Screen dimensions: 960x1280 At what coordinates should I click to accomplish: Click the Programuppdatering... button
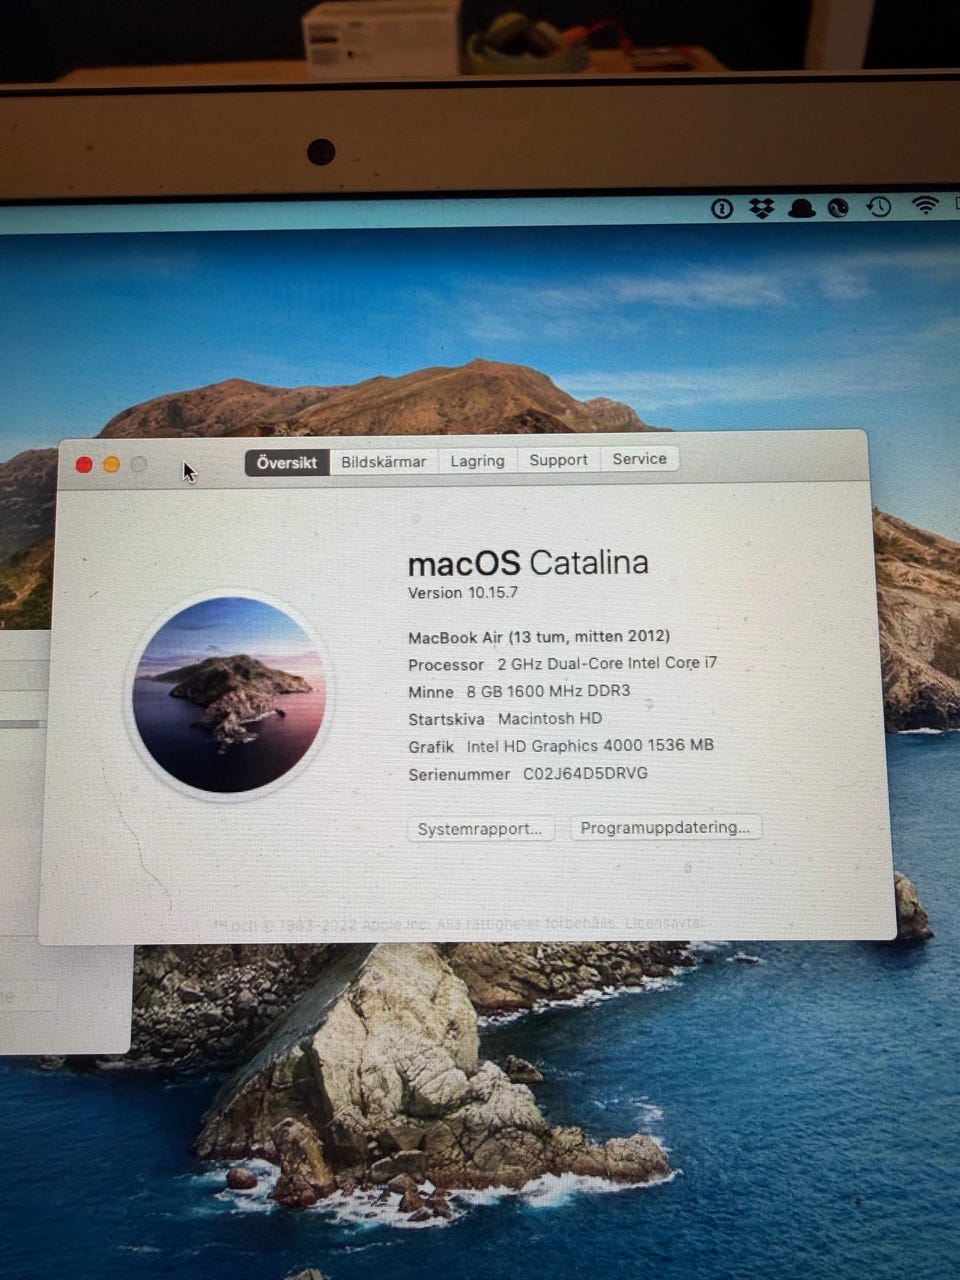tap(665, 828)
